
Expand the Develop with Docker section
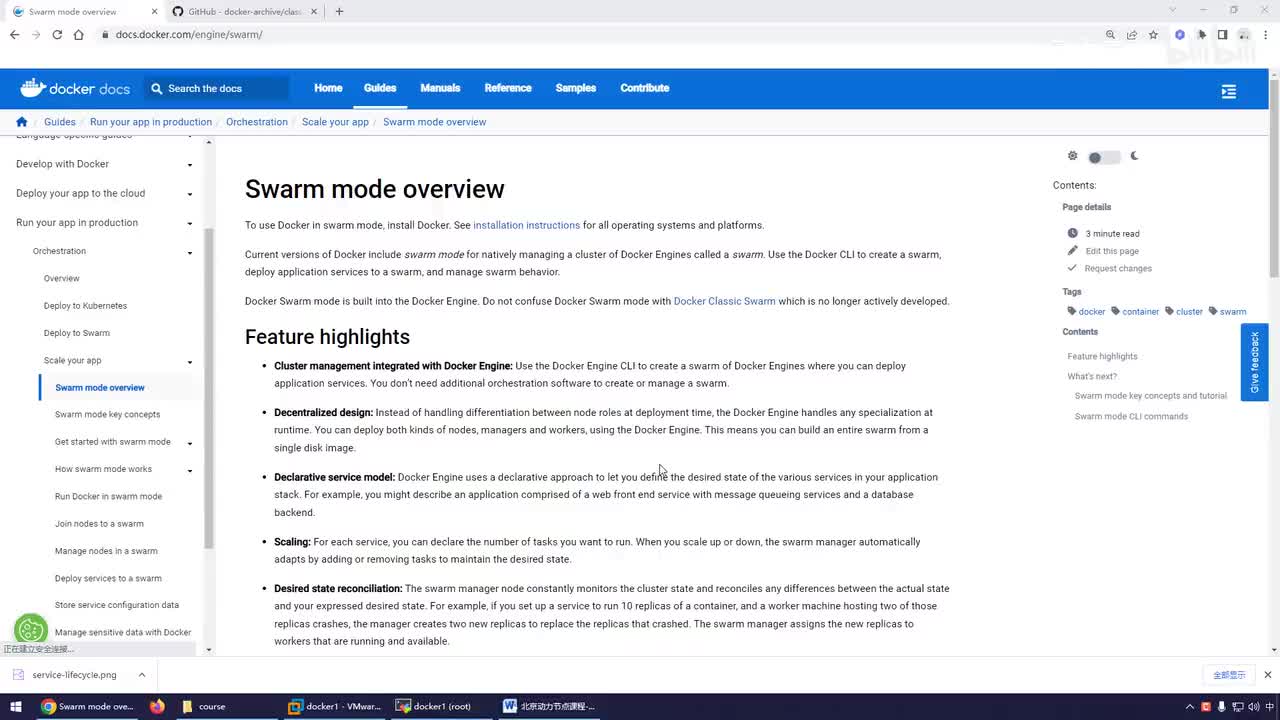(190, 165)
